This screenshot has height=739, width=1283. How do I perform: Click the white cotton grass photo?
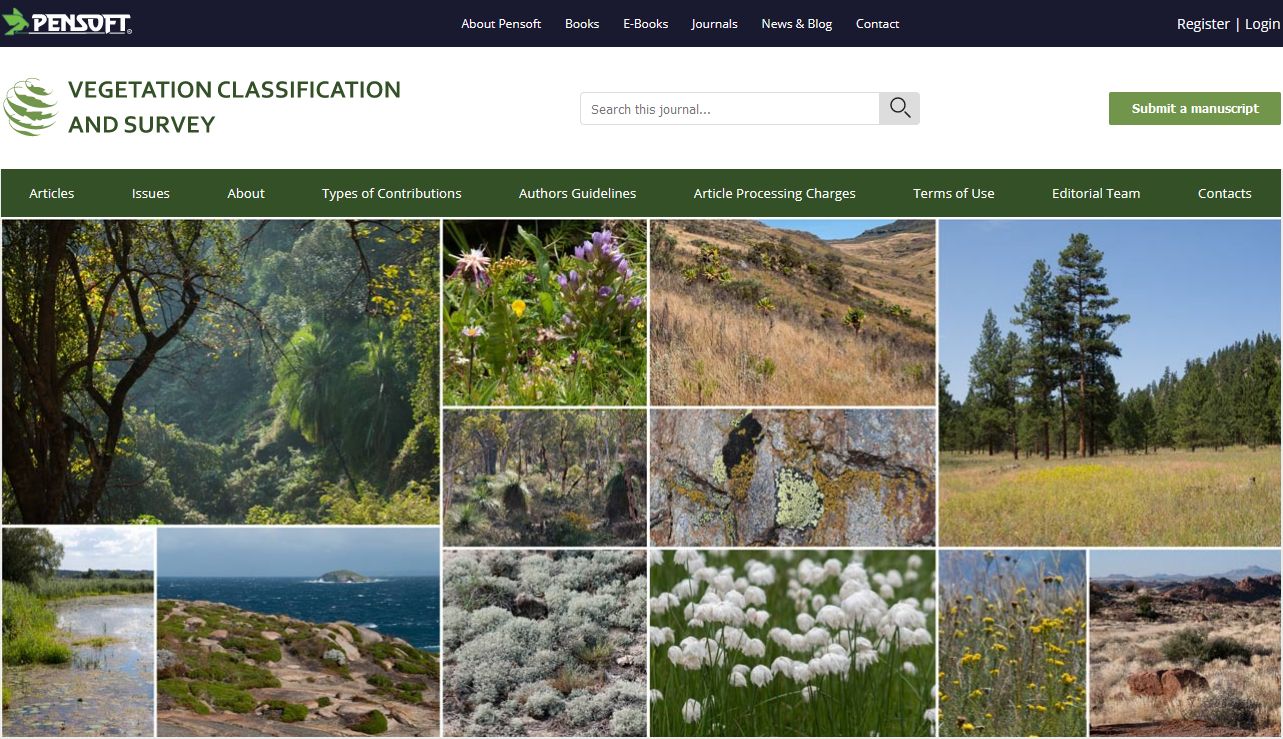[x=793, y=643]
